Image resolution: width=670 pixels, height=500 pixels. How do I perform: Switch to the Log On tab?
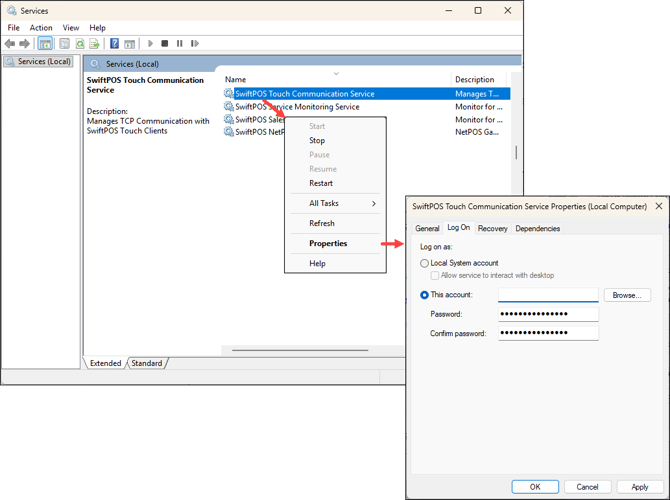click(458, 228)
